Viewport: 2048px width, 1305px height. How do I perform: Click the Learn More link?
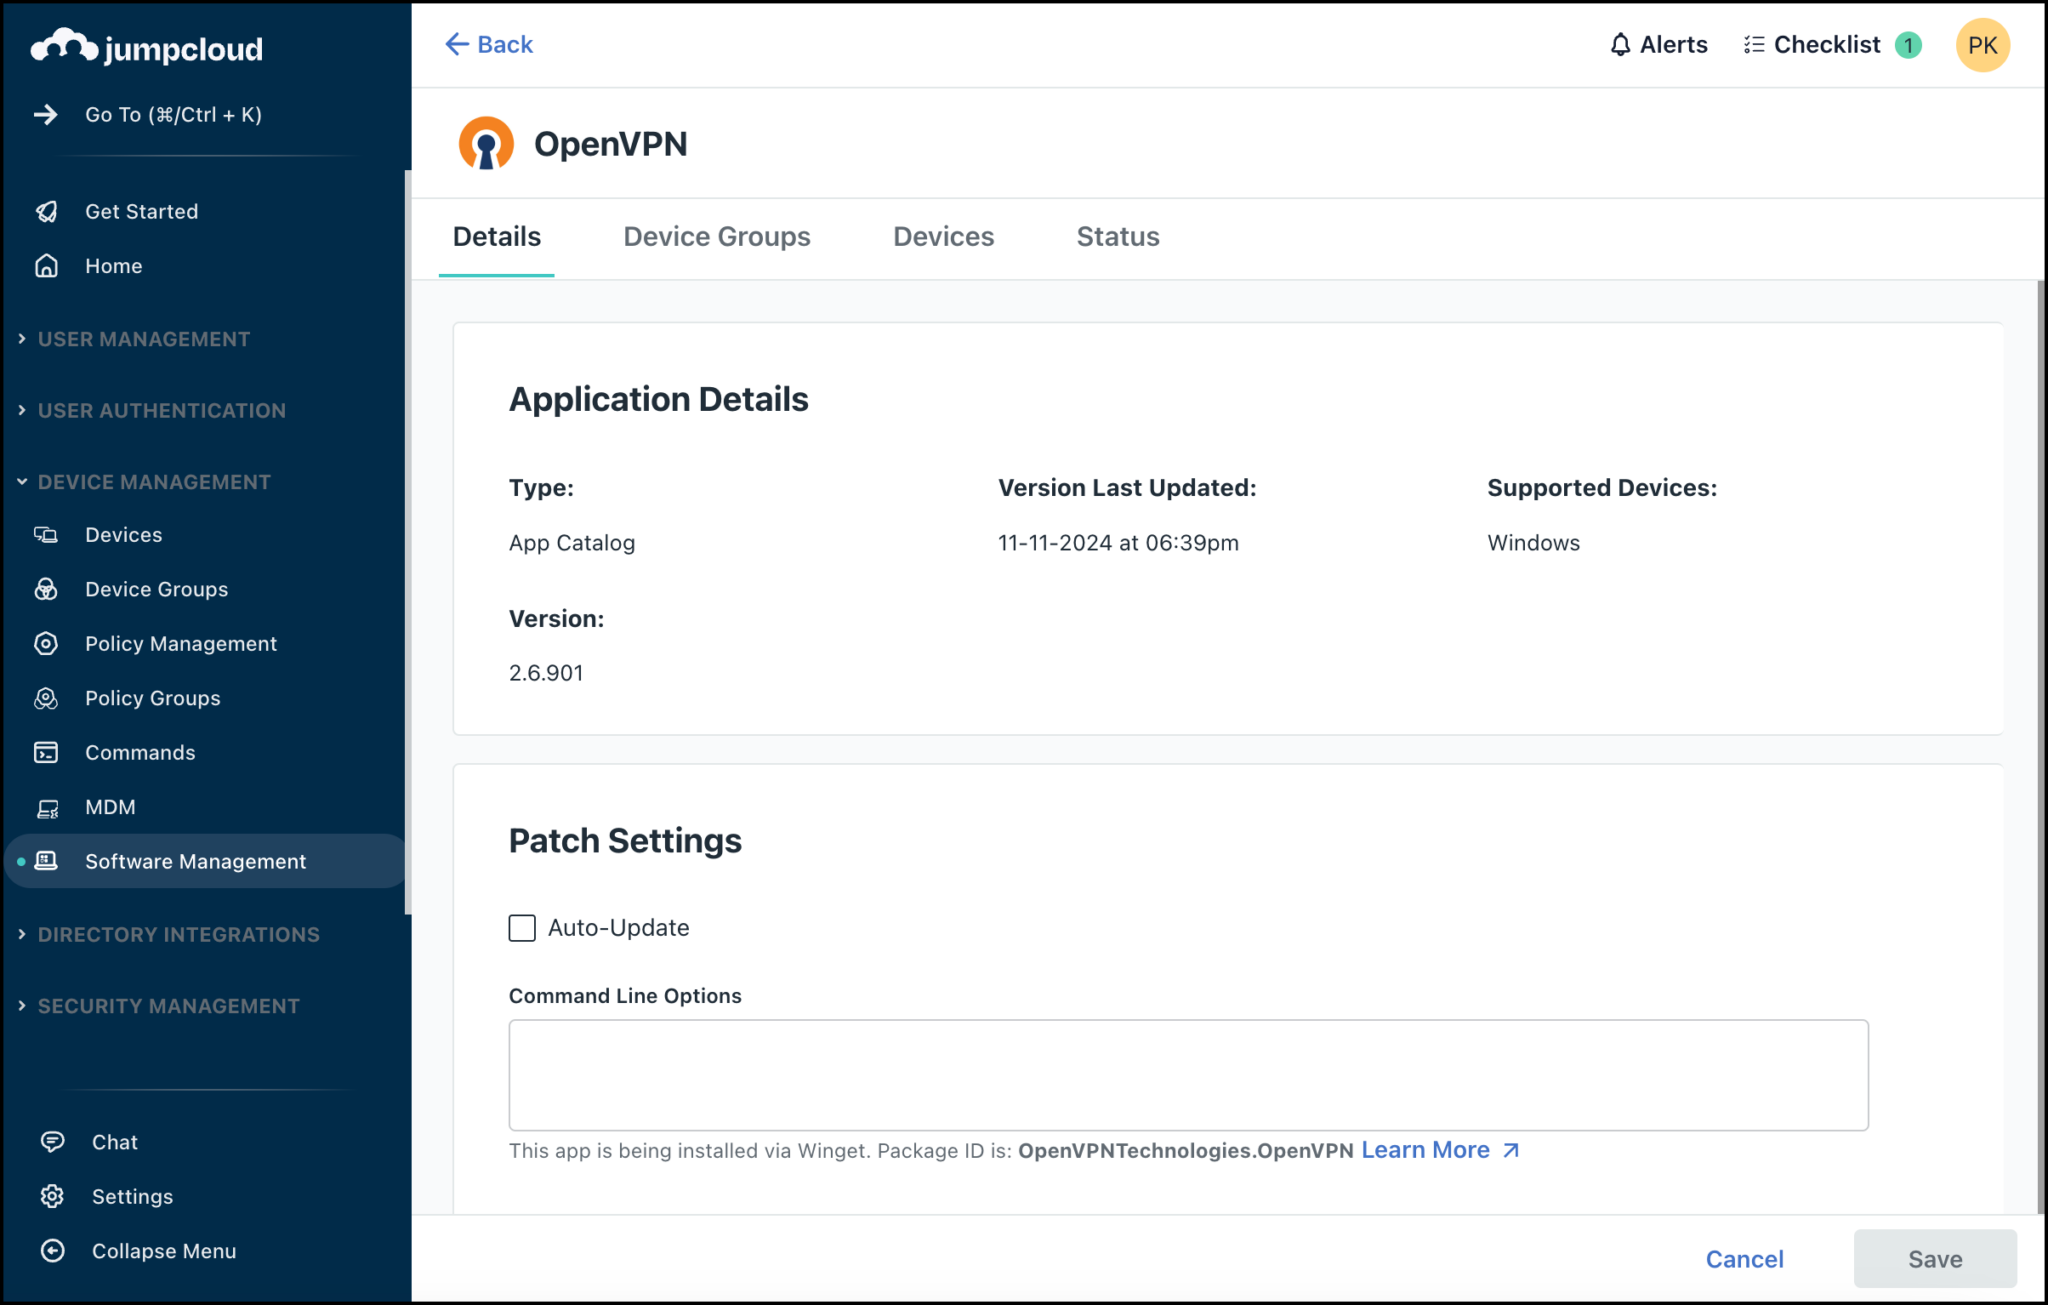(1425, 1149)
